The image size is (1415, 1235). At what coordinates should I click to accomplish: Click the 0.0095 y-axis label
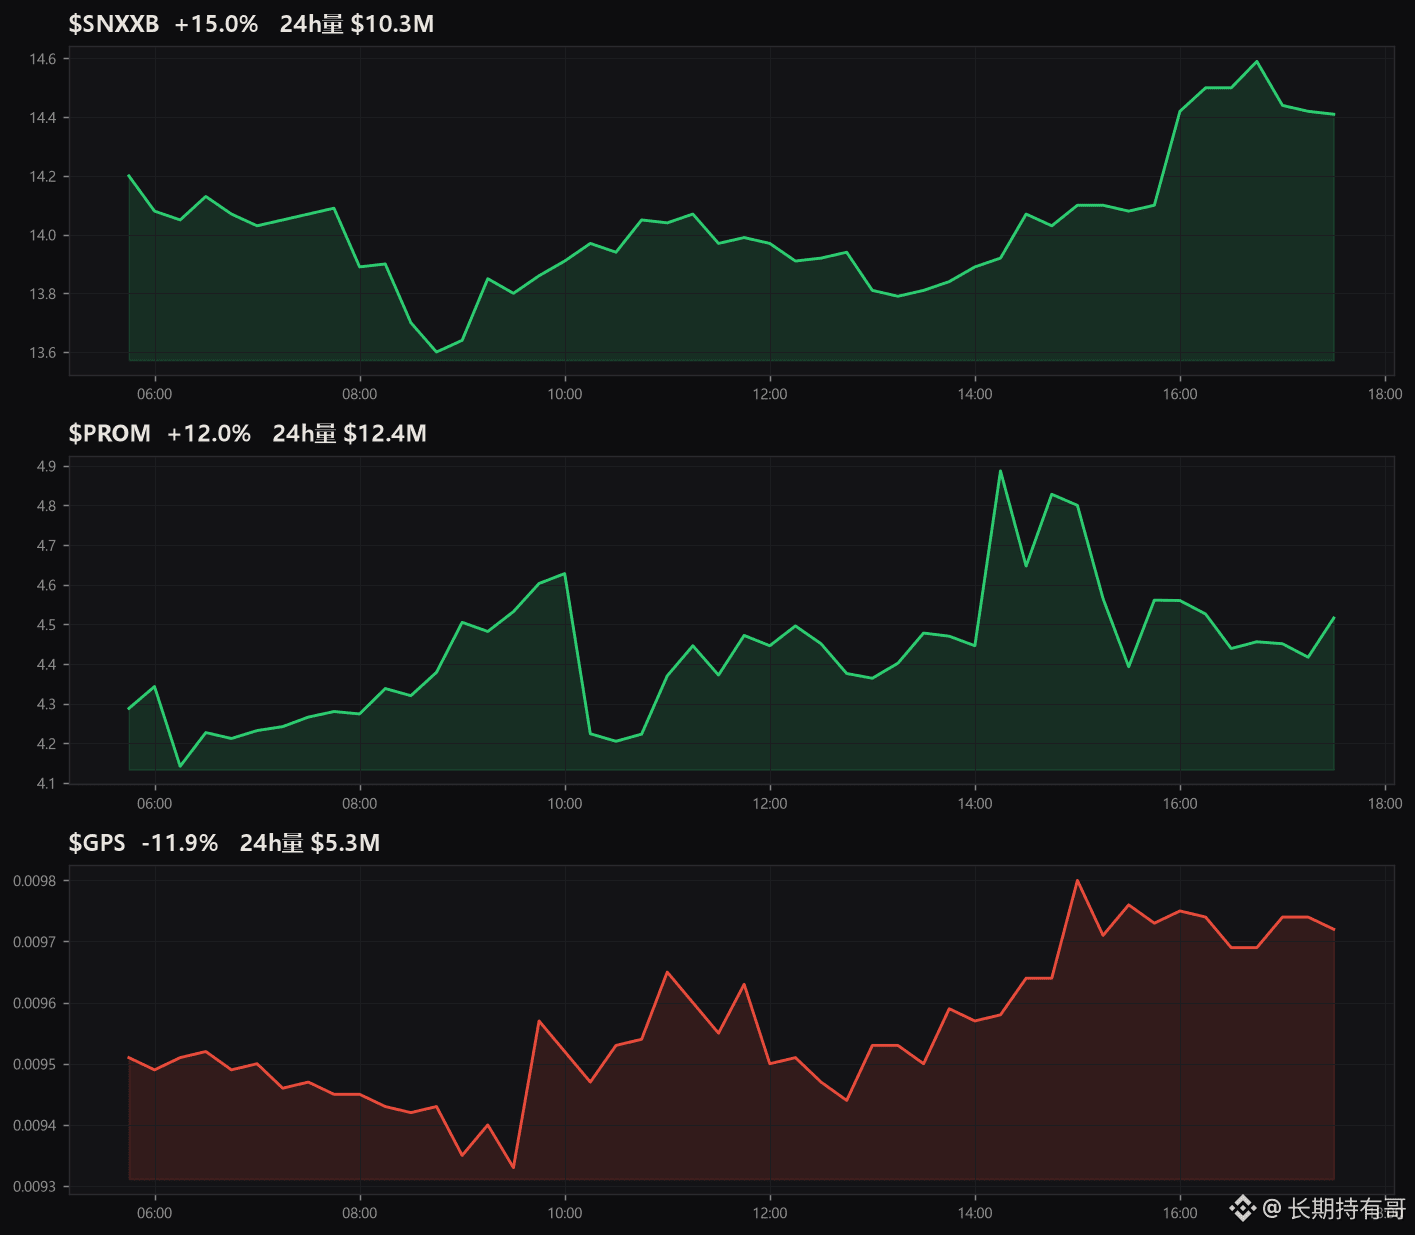click(x=35, y=1064)
